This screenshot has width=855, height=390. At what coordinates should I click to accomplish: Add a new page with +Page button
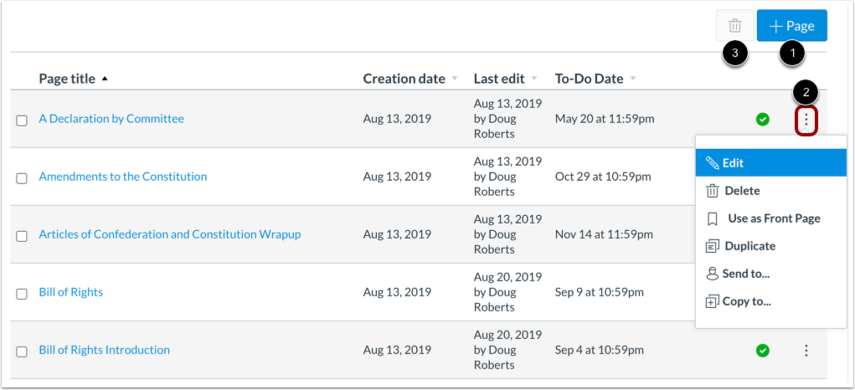pyautogui.click(x=792, y=26)
